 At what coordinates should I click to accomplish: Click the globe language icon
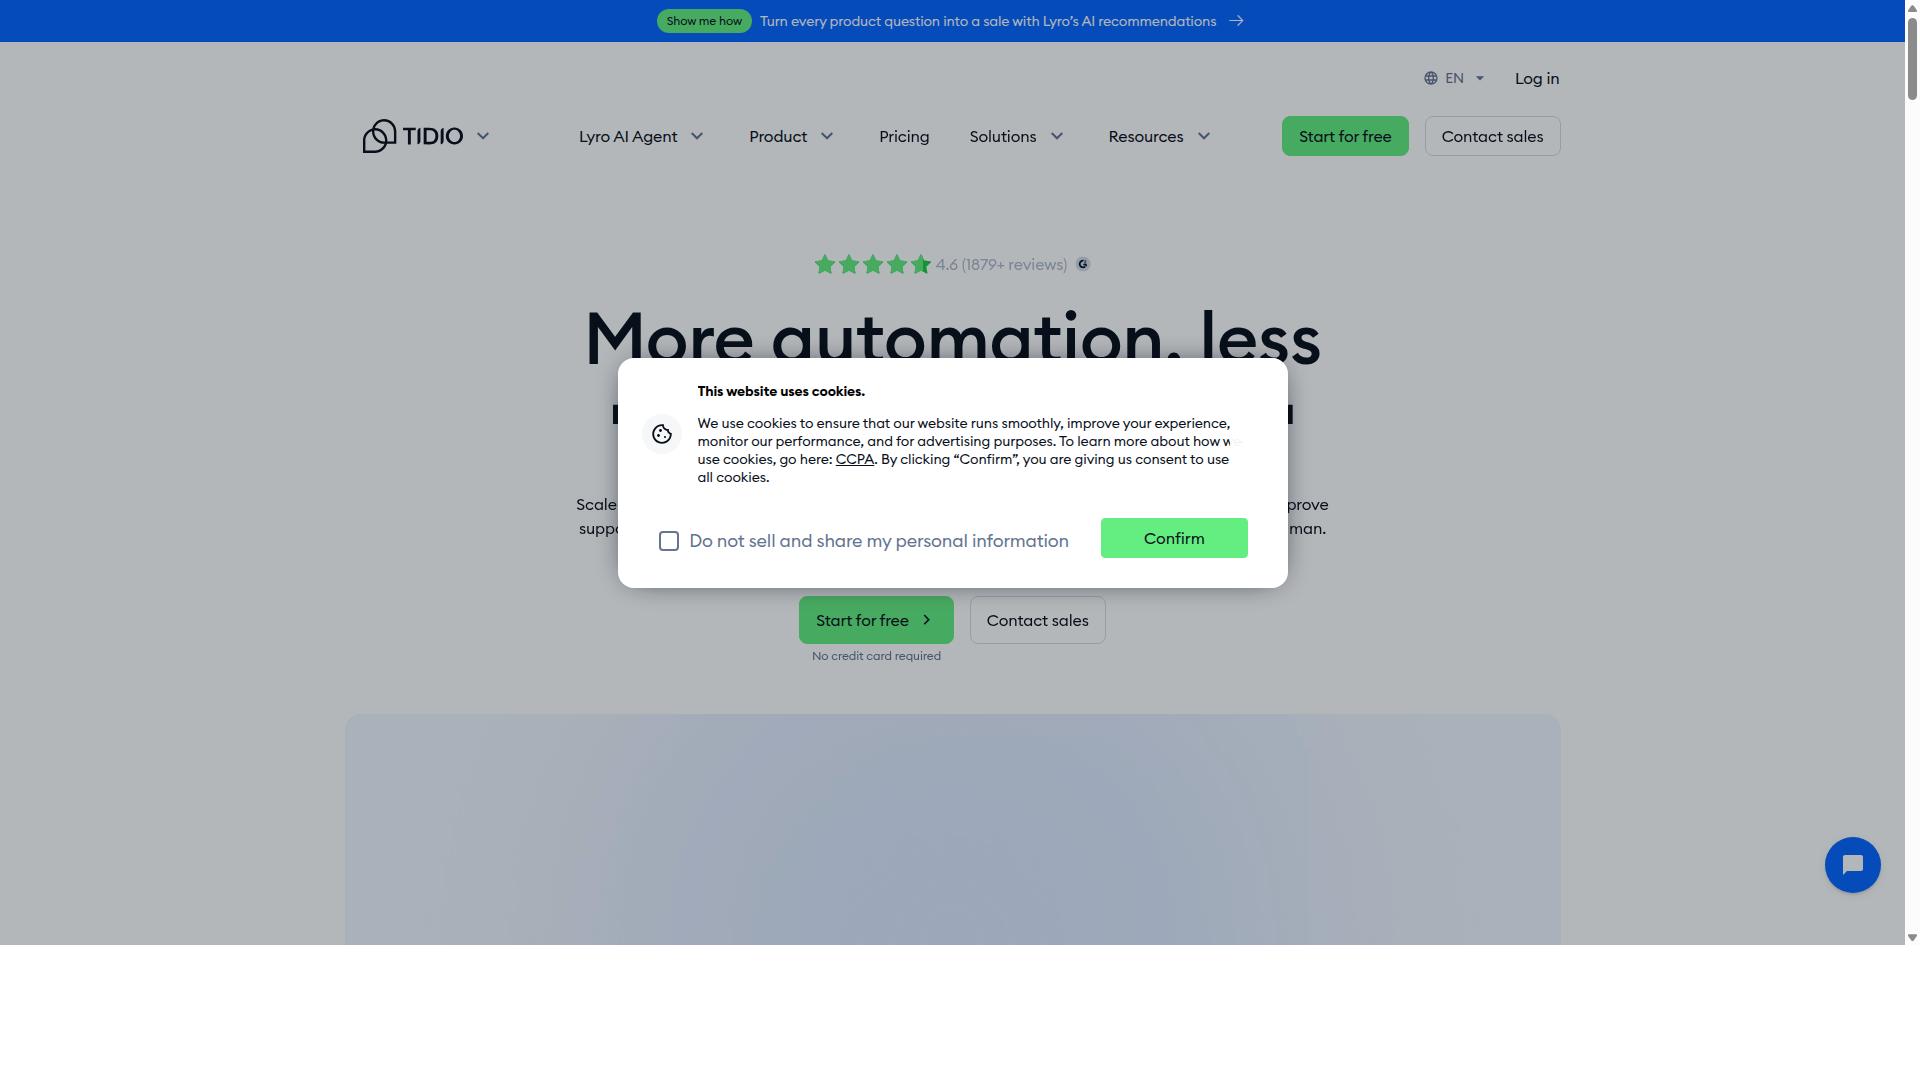pyautogui.click(x=1431, y=78)
